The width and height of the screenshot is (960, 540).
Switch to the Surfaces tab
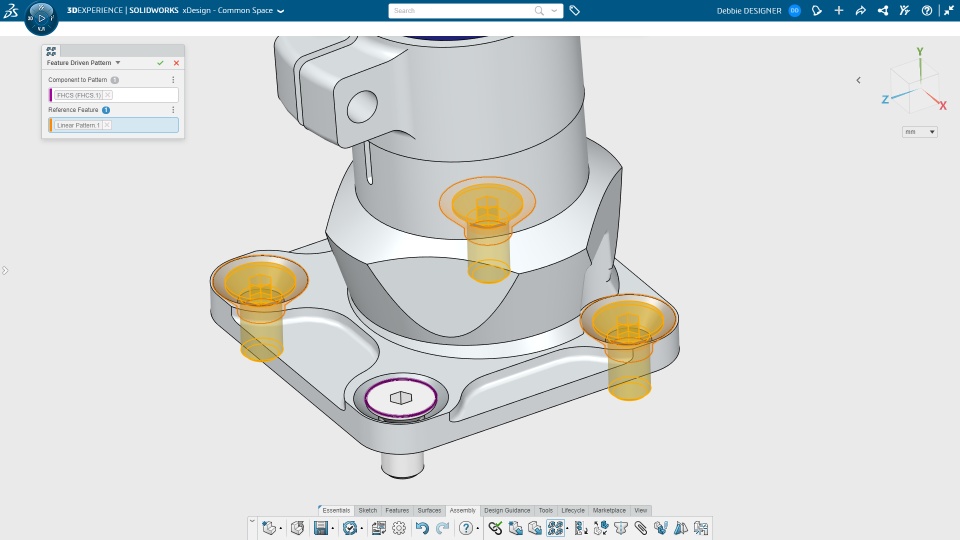click(429, 510)
